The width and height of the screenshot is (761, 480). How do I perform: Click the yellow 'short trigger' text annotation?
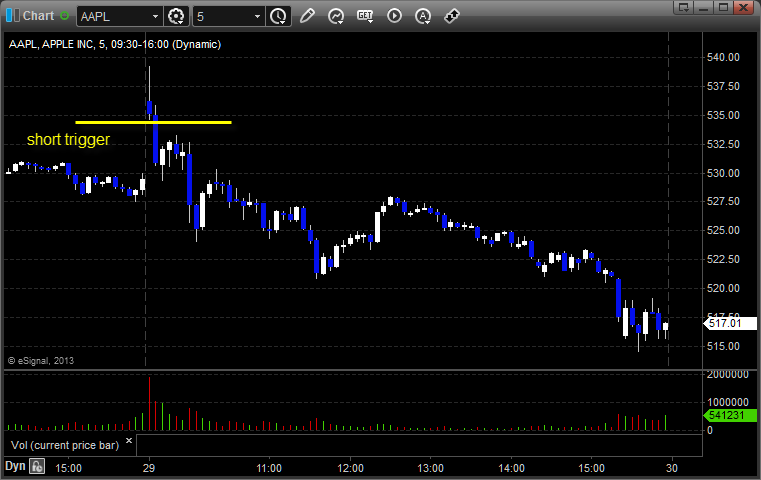(x=68, y=140)
